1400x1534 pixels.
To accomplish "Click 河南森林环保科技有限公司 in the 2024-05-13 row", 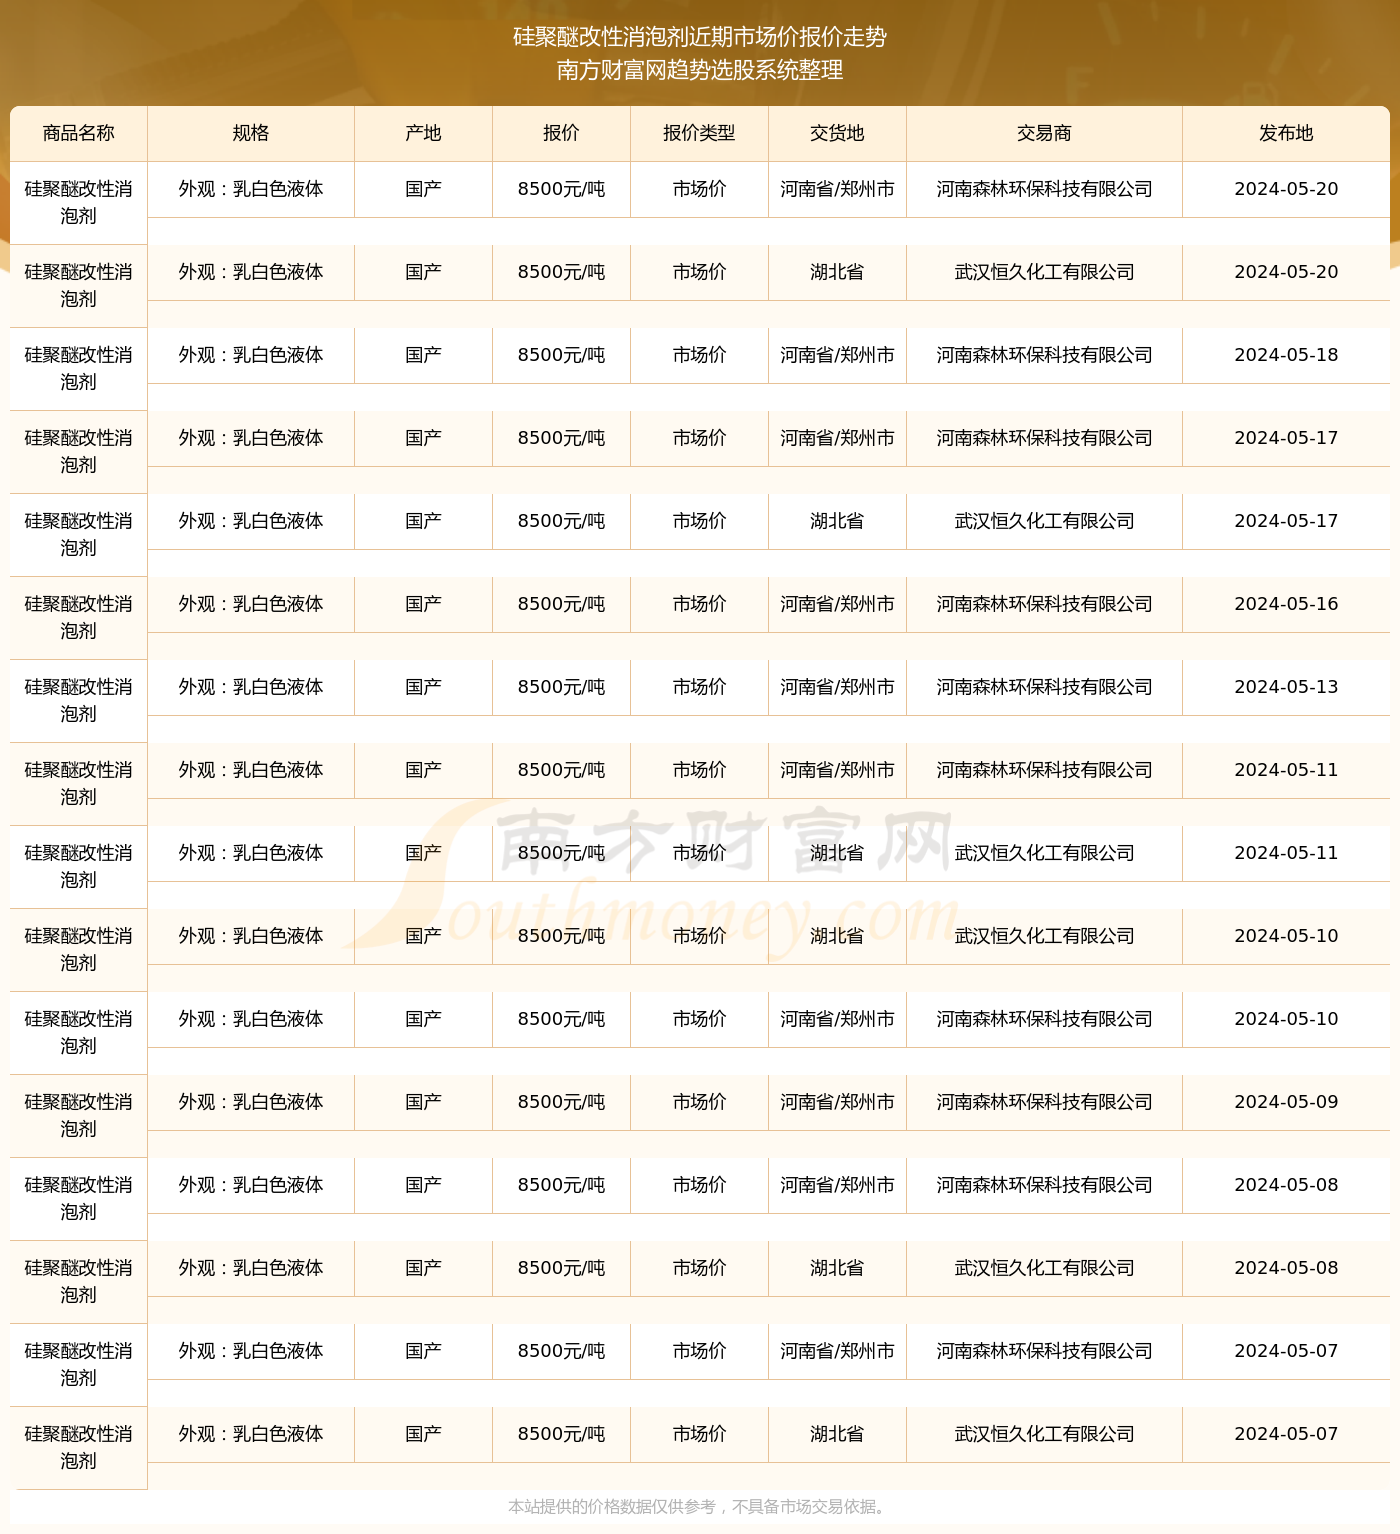I will (x=1044, y=687).
